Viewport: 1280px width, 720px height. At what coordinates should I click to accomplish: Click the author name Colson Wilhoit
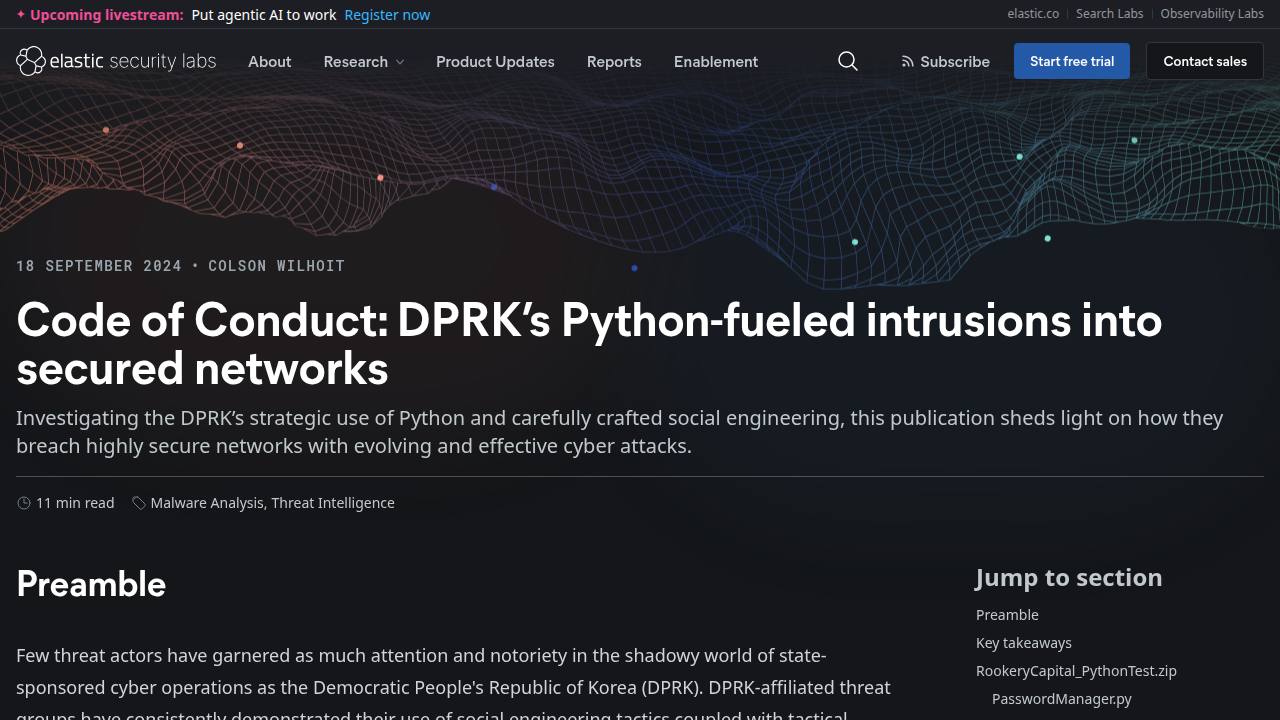pyautogui.click(x=276, y=266)
